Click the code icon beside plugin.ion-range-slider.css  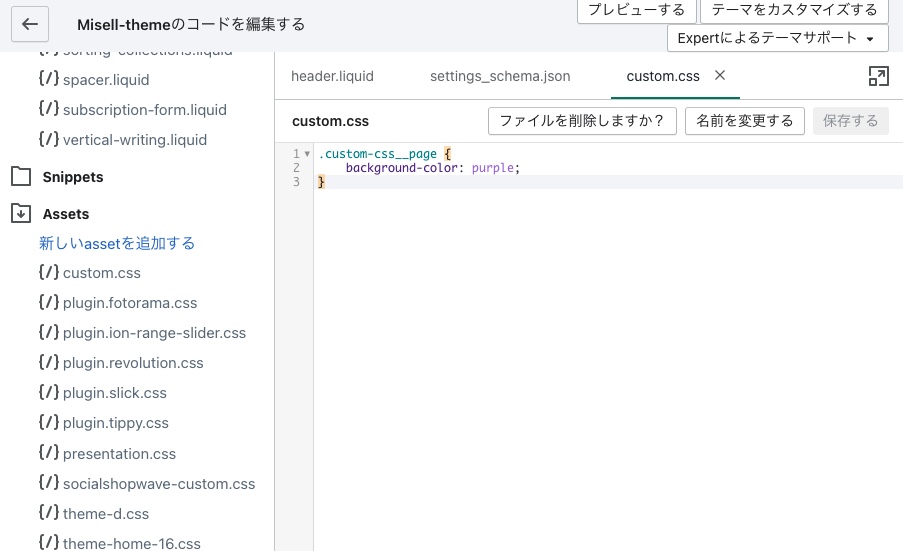pos(49,331)
